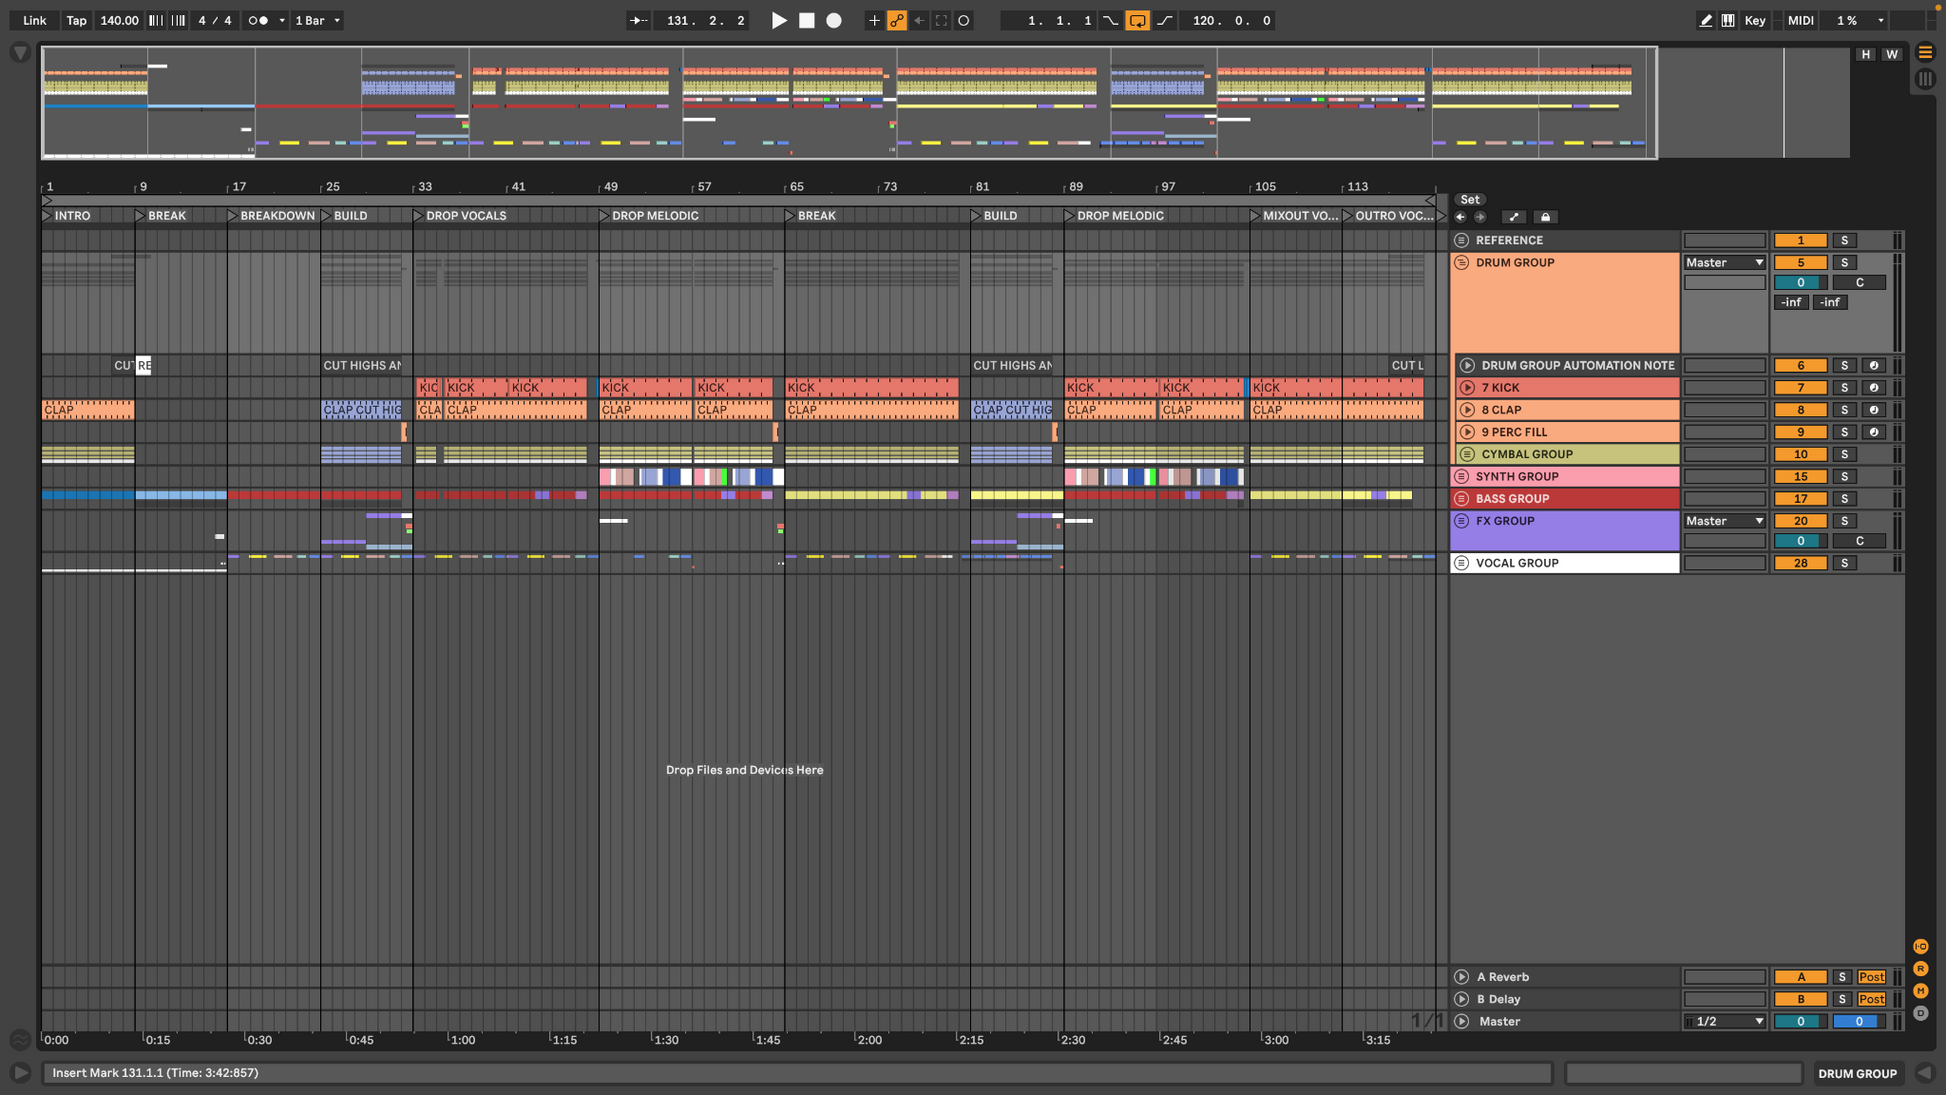The width and height of the screenshot is (1946, 1095).
Task: Toggle the SYNTH GROUP track activator 15
Action: [x=1800, y=476]
